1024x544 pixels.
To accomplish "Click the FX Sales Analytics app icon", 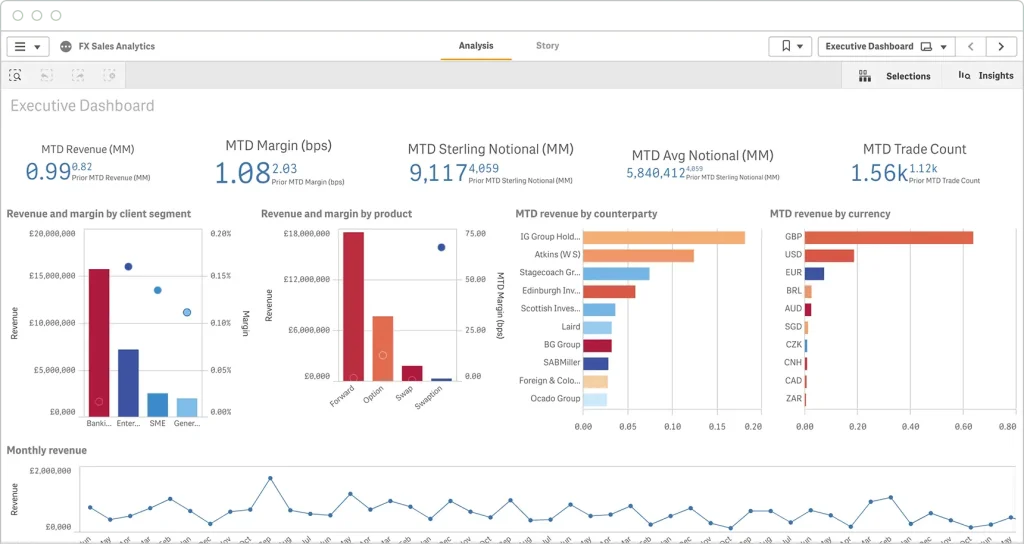I will point(66,47).
